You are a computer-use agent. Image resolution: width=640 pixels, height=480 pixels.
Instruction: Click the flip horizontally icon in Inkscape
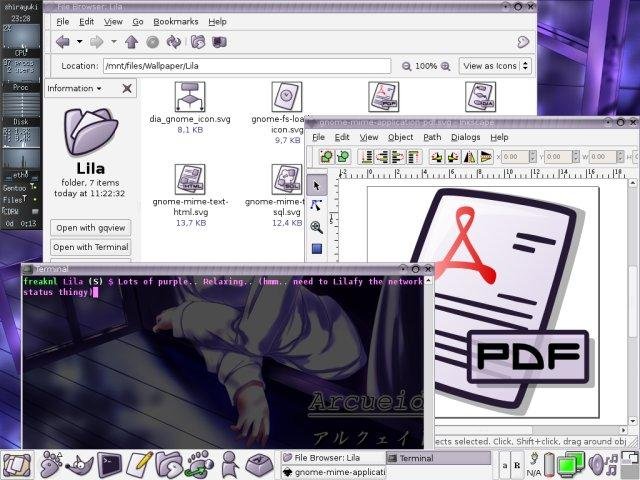coord(469,157)
